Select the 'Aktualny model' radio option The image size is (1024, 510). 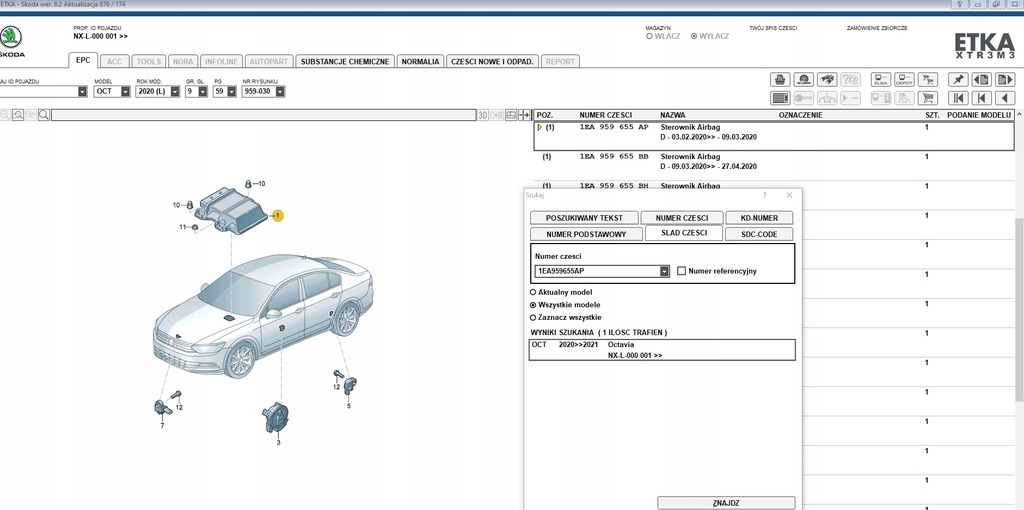pyautogui.click(x=533, y=292)
